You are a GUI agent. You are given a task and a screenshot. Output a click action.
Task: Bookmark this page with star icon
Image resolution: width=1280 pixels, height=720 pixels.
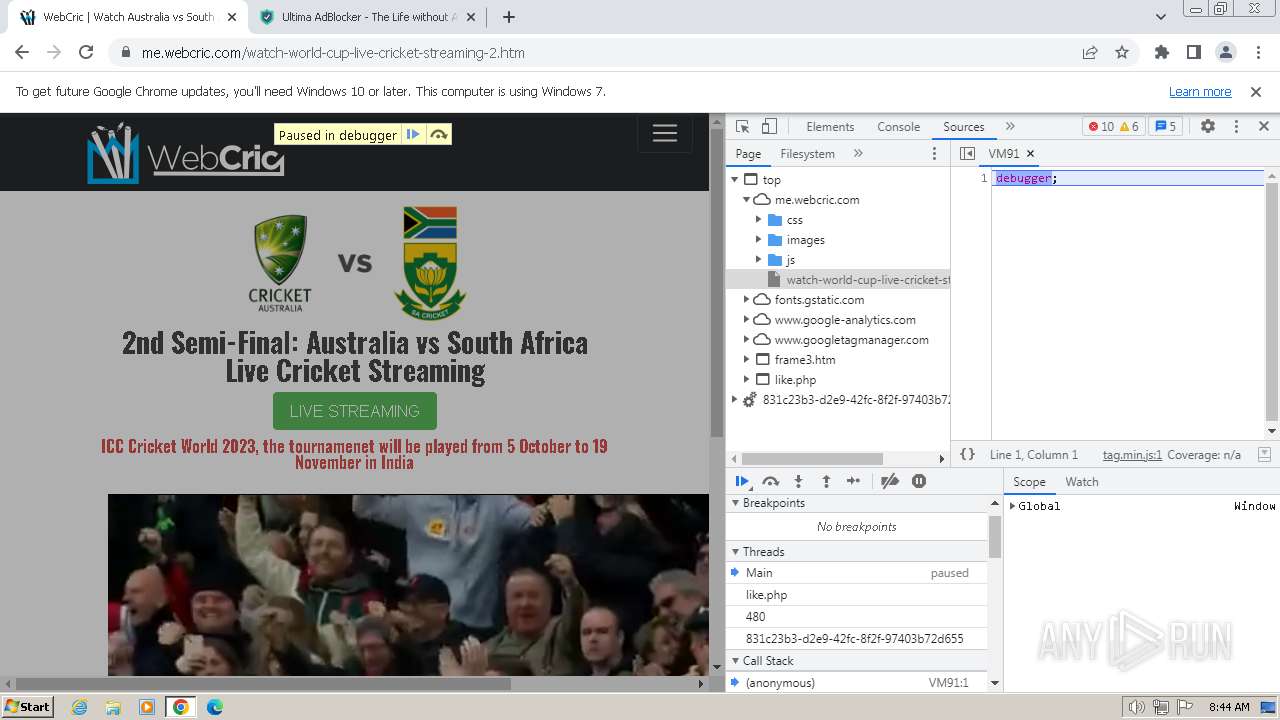pyautogui.click(x=1122, y=53)
